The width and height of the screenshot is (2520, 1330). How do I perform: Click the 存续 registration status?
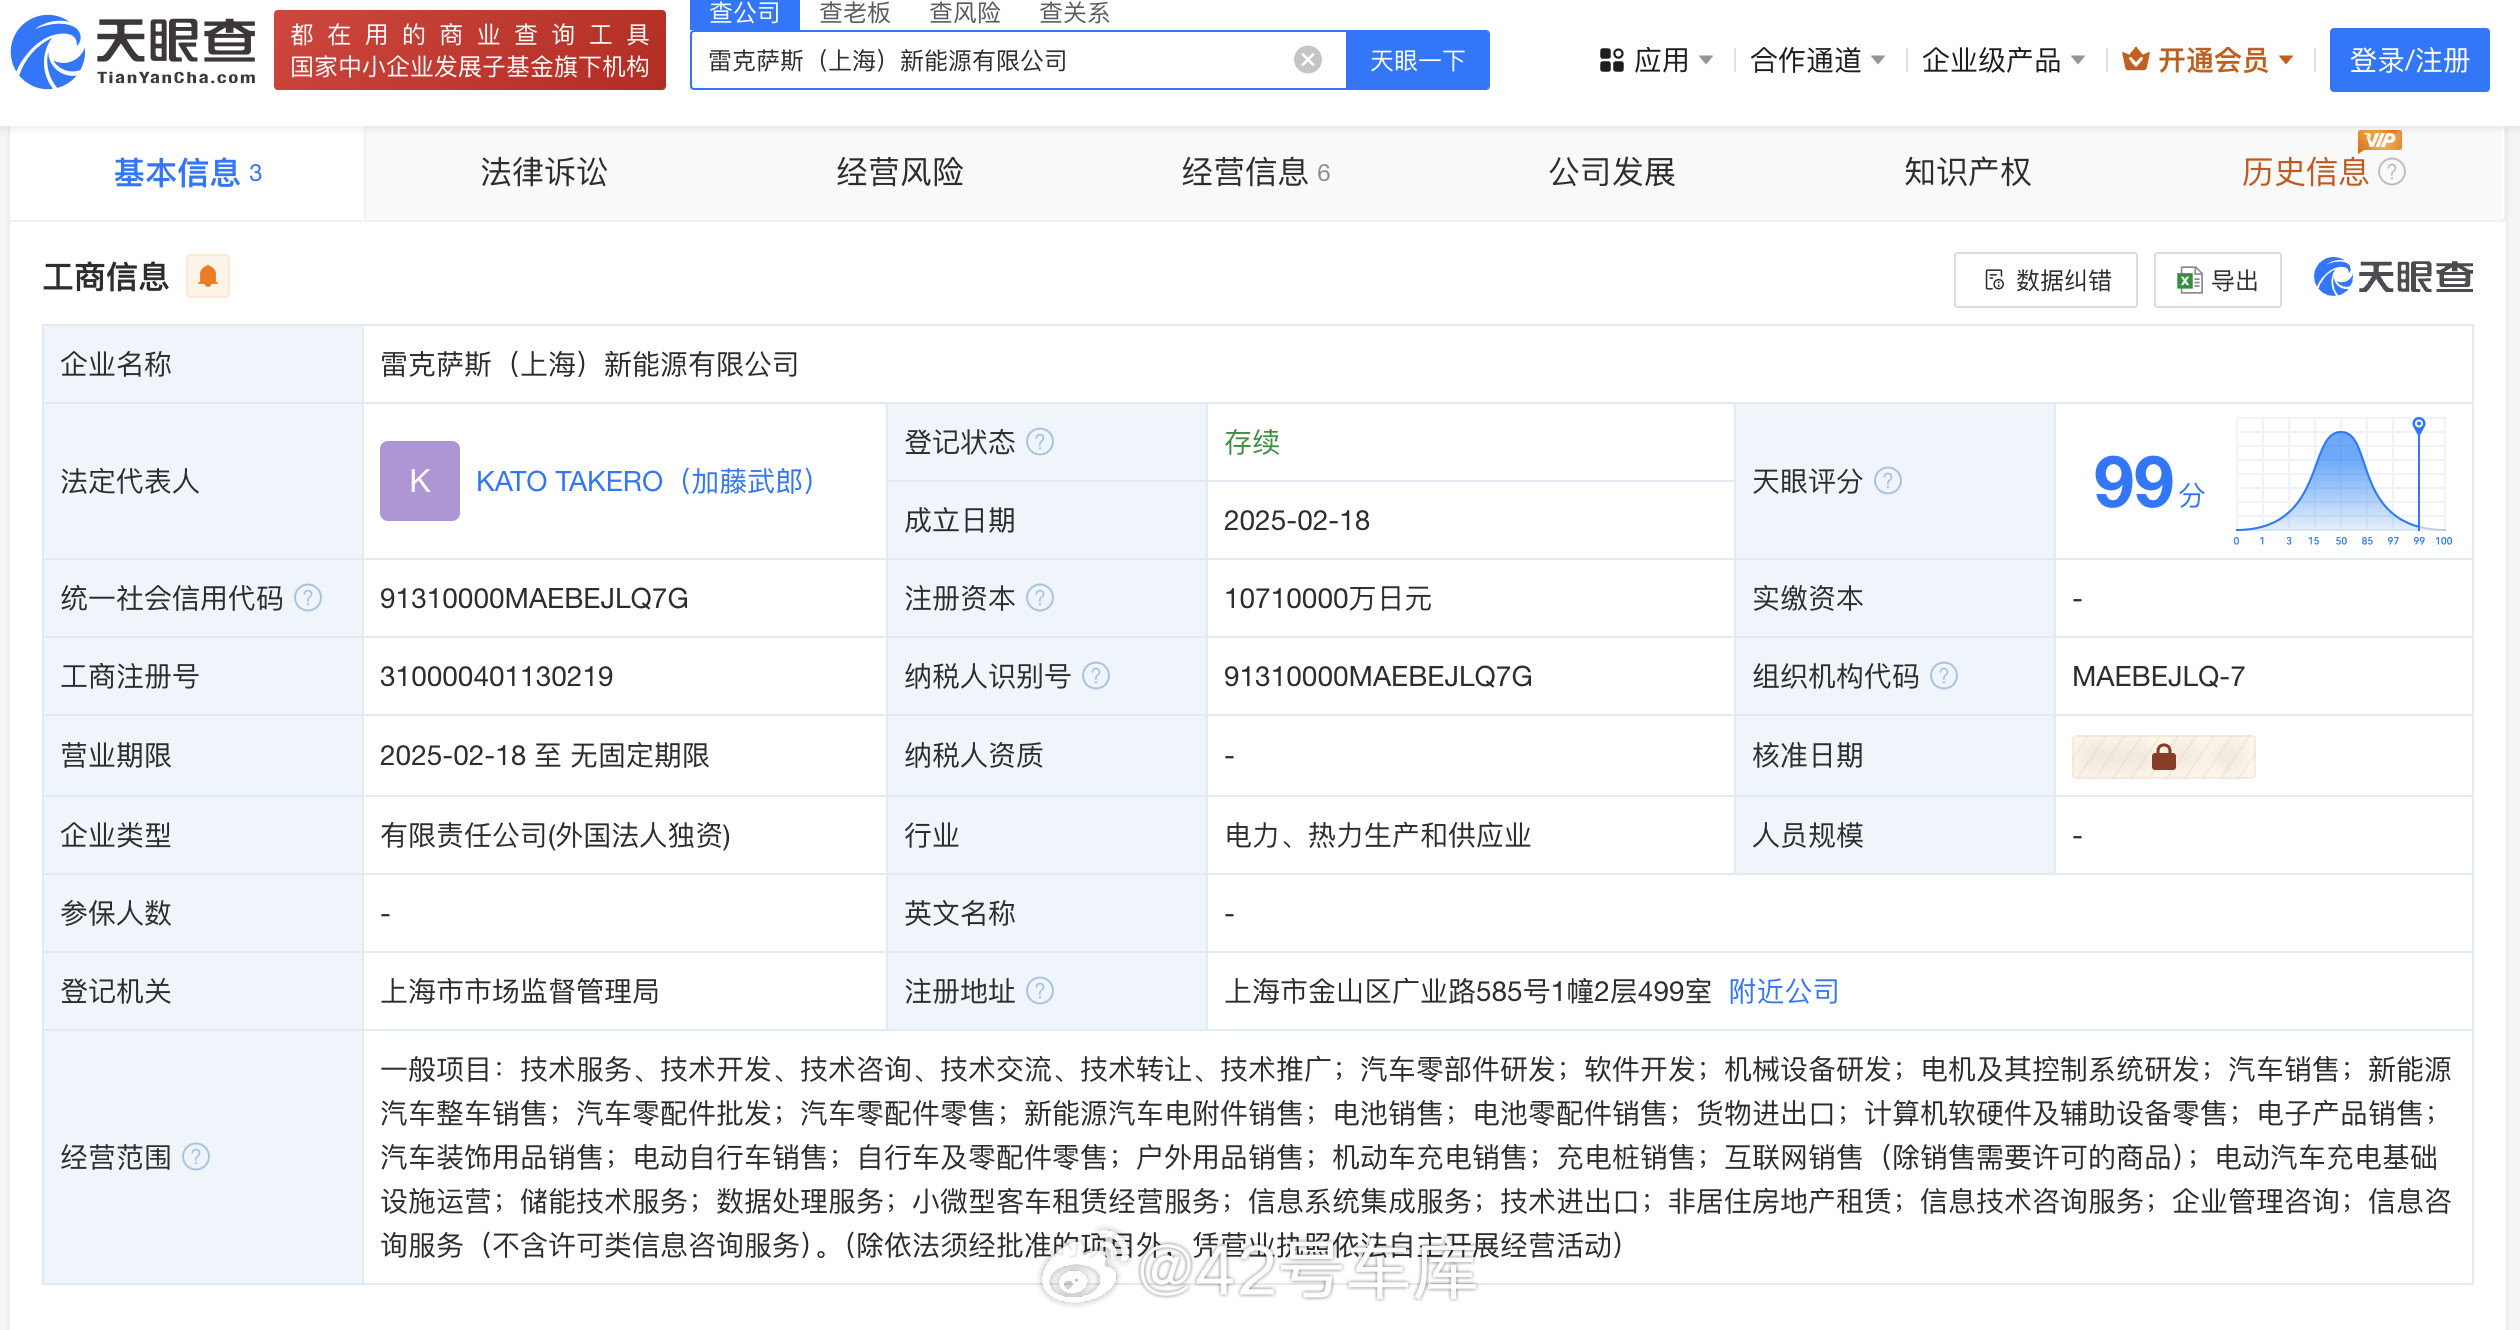point(1251,442)
